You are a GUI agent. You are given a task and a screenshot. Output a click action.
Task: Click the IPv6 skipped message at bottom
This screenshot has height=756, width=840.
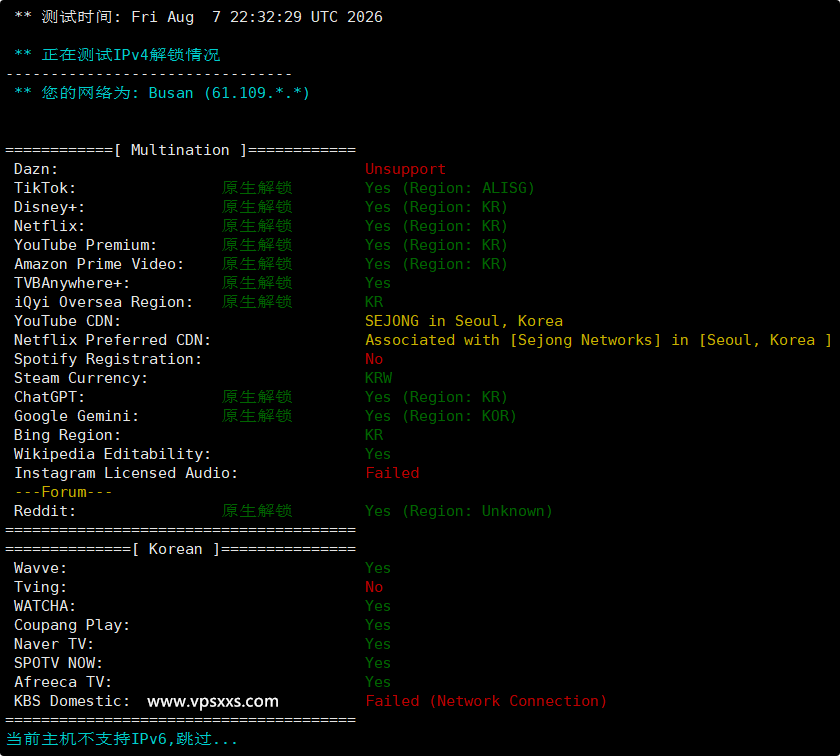[122, 739]
